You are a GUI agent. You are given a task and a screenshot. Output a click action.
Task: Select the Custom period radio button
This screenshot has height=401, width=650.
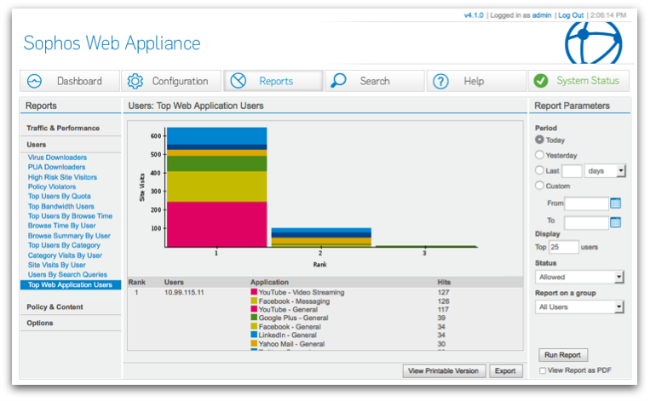click(x=539, y=185)
